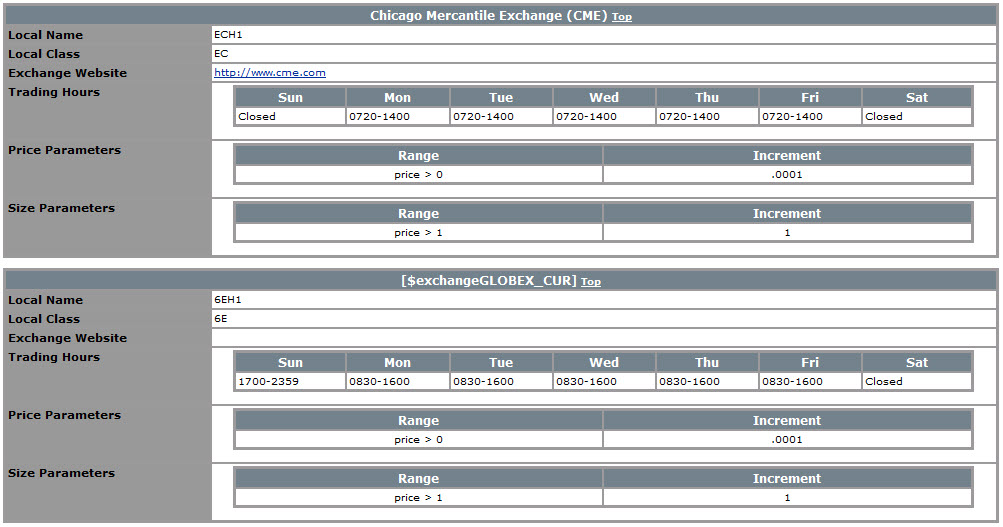Image resolution: width=1003 pixels, height=527 pixels.
Task: Click GLOBEX Wednesday 0830-1600 trading hours cell
Action: [x=604, y=381]
